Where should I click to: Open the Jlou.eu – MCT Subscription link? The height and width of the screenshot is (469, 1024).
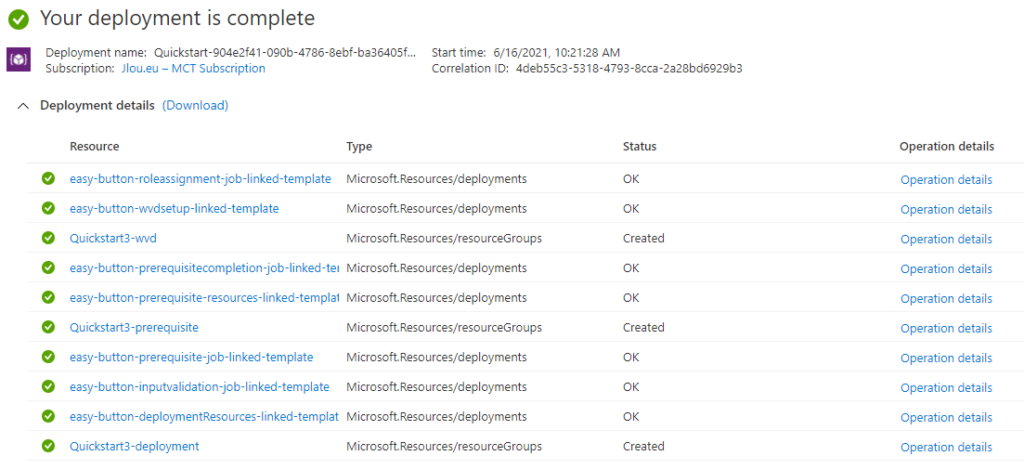pos(193,68)
